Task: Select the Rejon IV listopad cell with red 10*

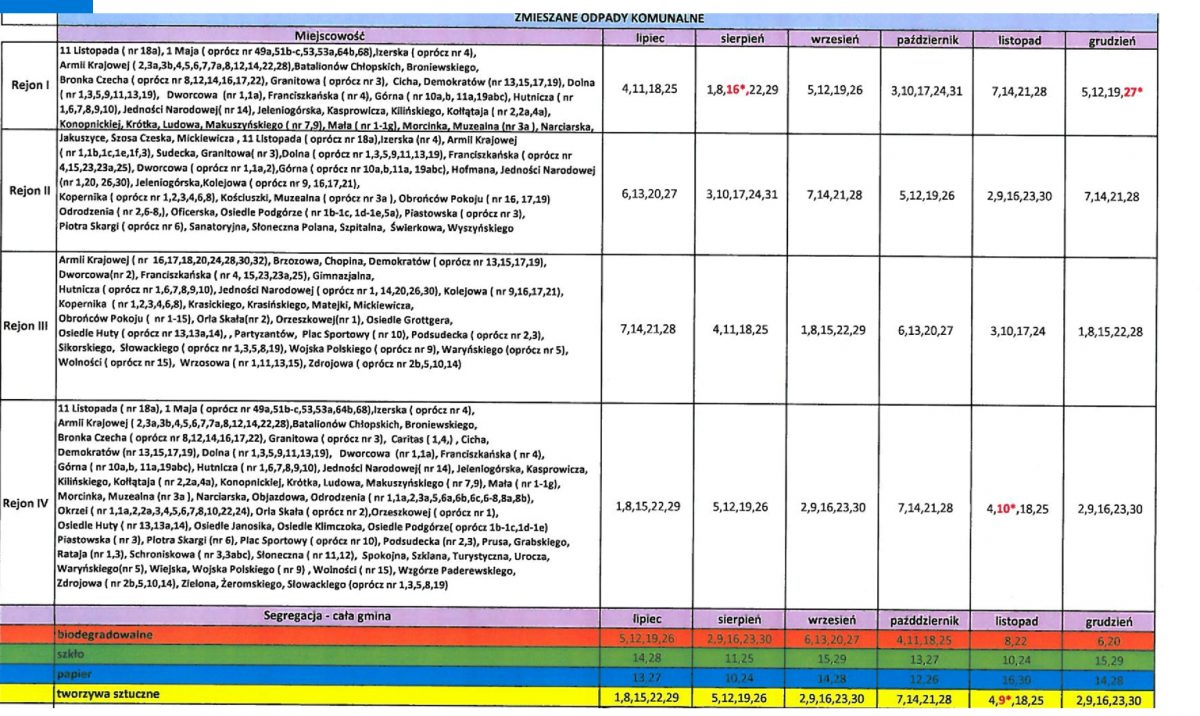Action: tap(1020, 508)
